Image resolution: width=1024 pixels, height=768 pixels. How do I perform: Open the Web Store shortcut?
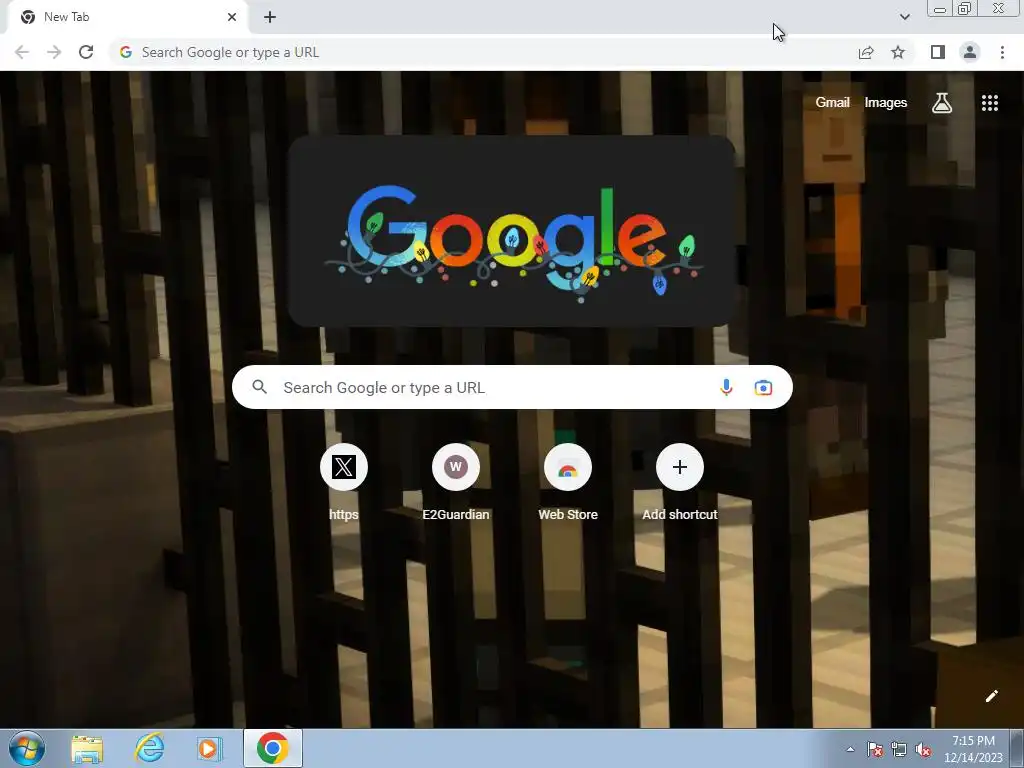[568, 483]
